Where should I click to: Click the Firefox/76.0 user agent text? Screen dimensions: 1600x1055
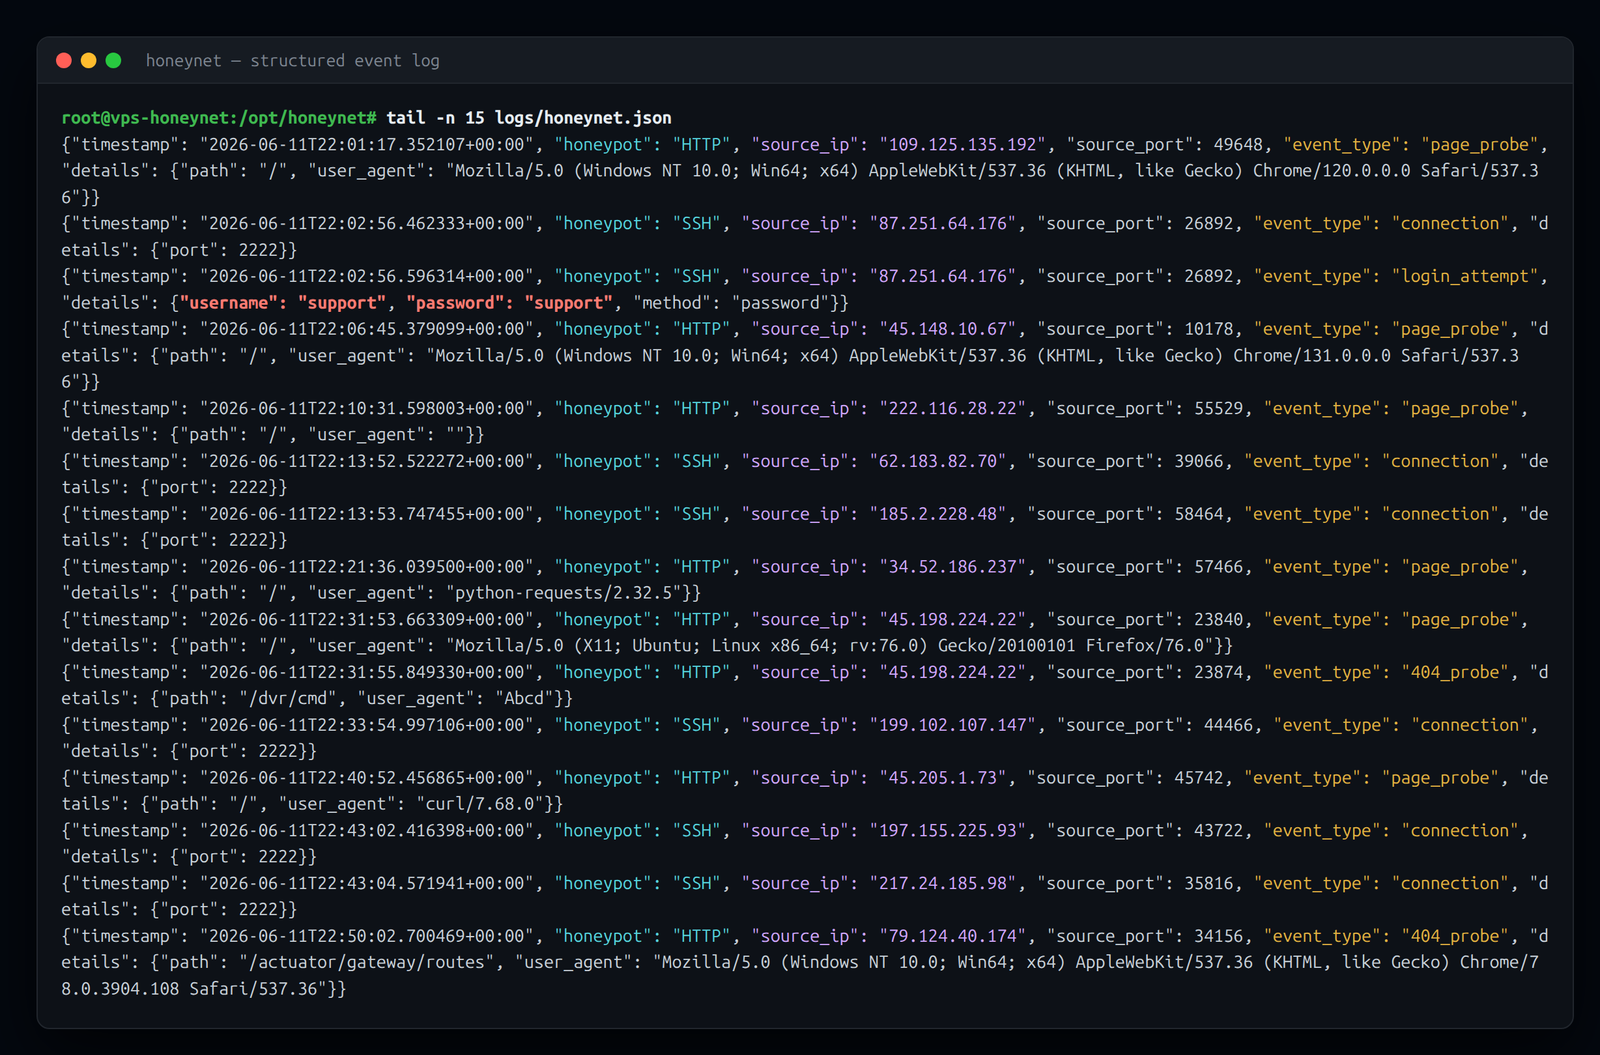(x=1144, y=647)
